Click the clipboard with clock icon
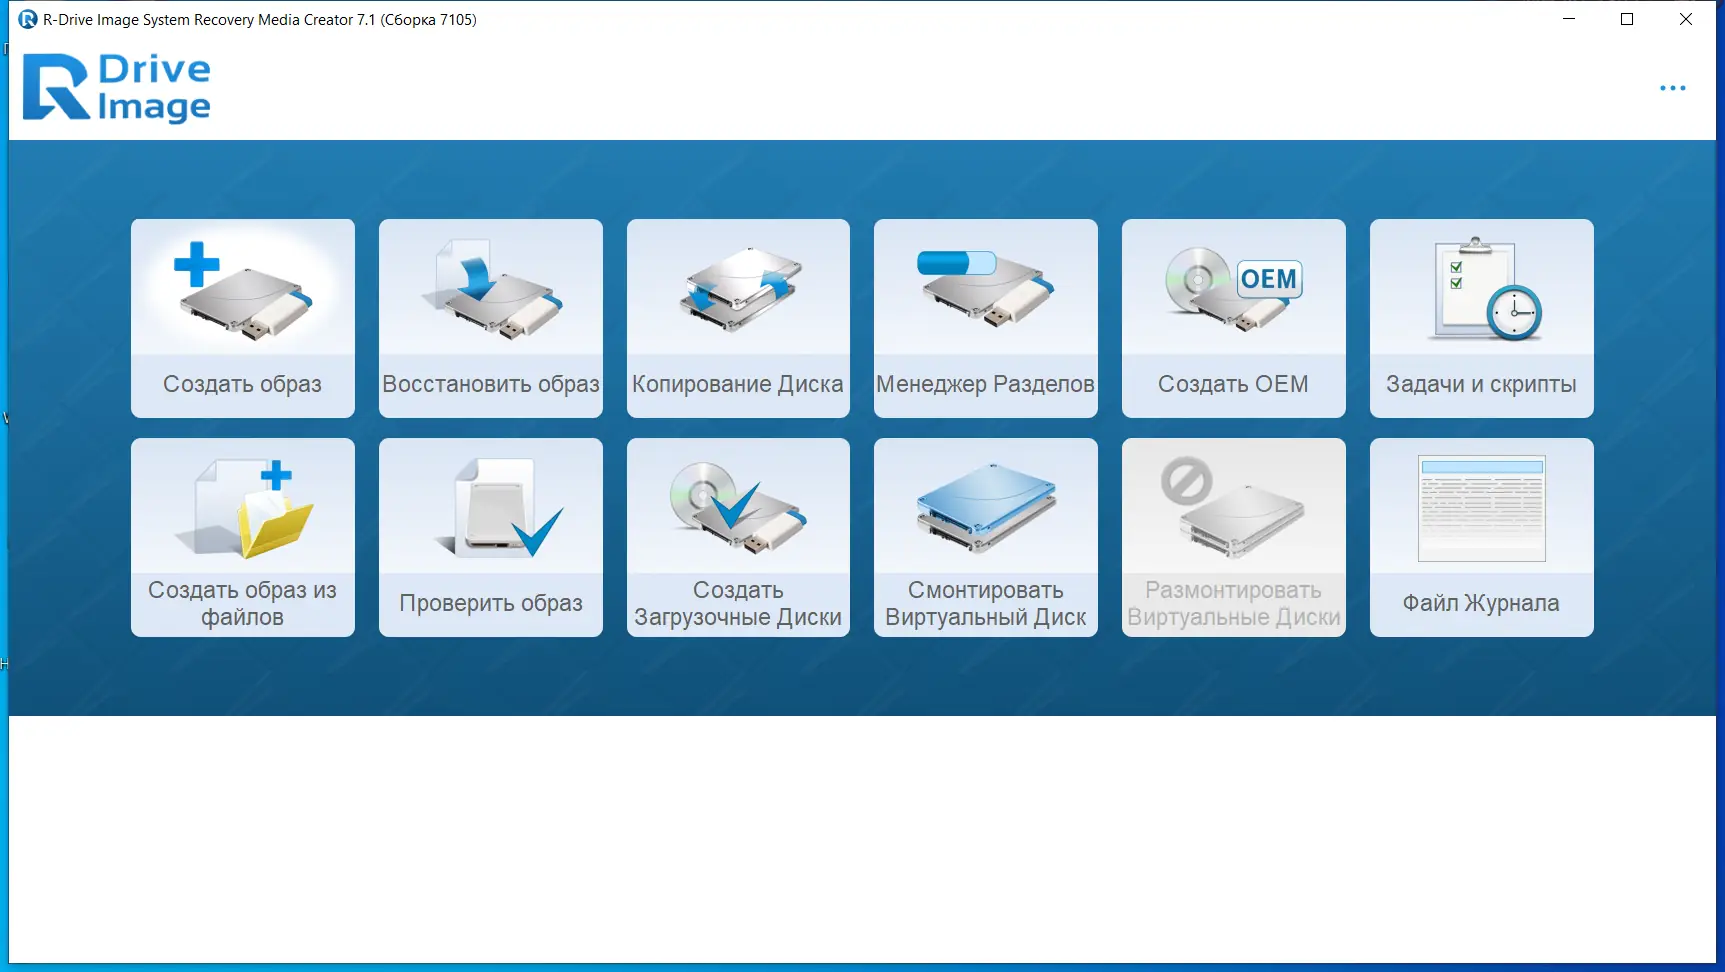 [1481, 290]
